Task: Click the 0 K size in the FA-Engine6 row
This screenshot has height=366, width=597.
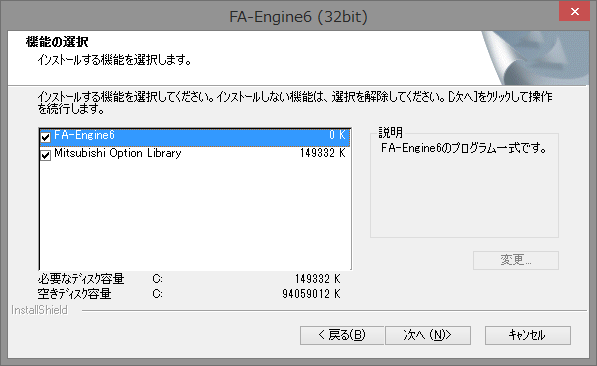Action: [x=337, y=135]
